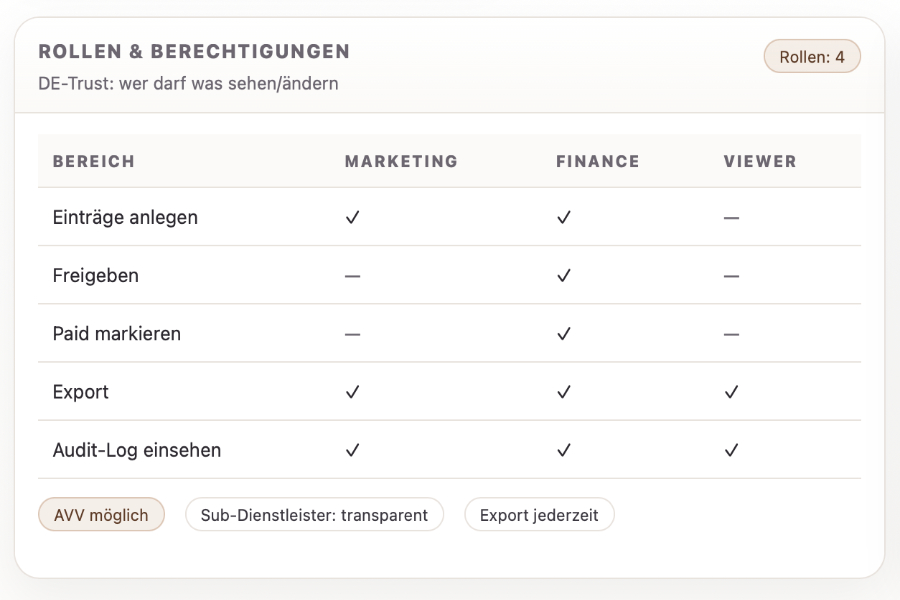Select the Audit-Log einsehen row label
This screenshot has height=600, width=900.
tap(137, 450)
